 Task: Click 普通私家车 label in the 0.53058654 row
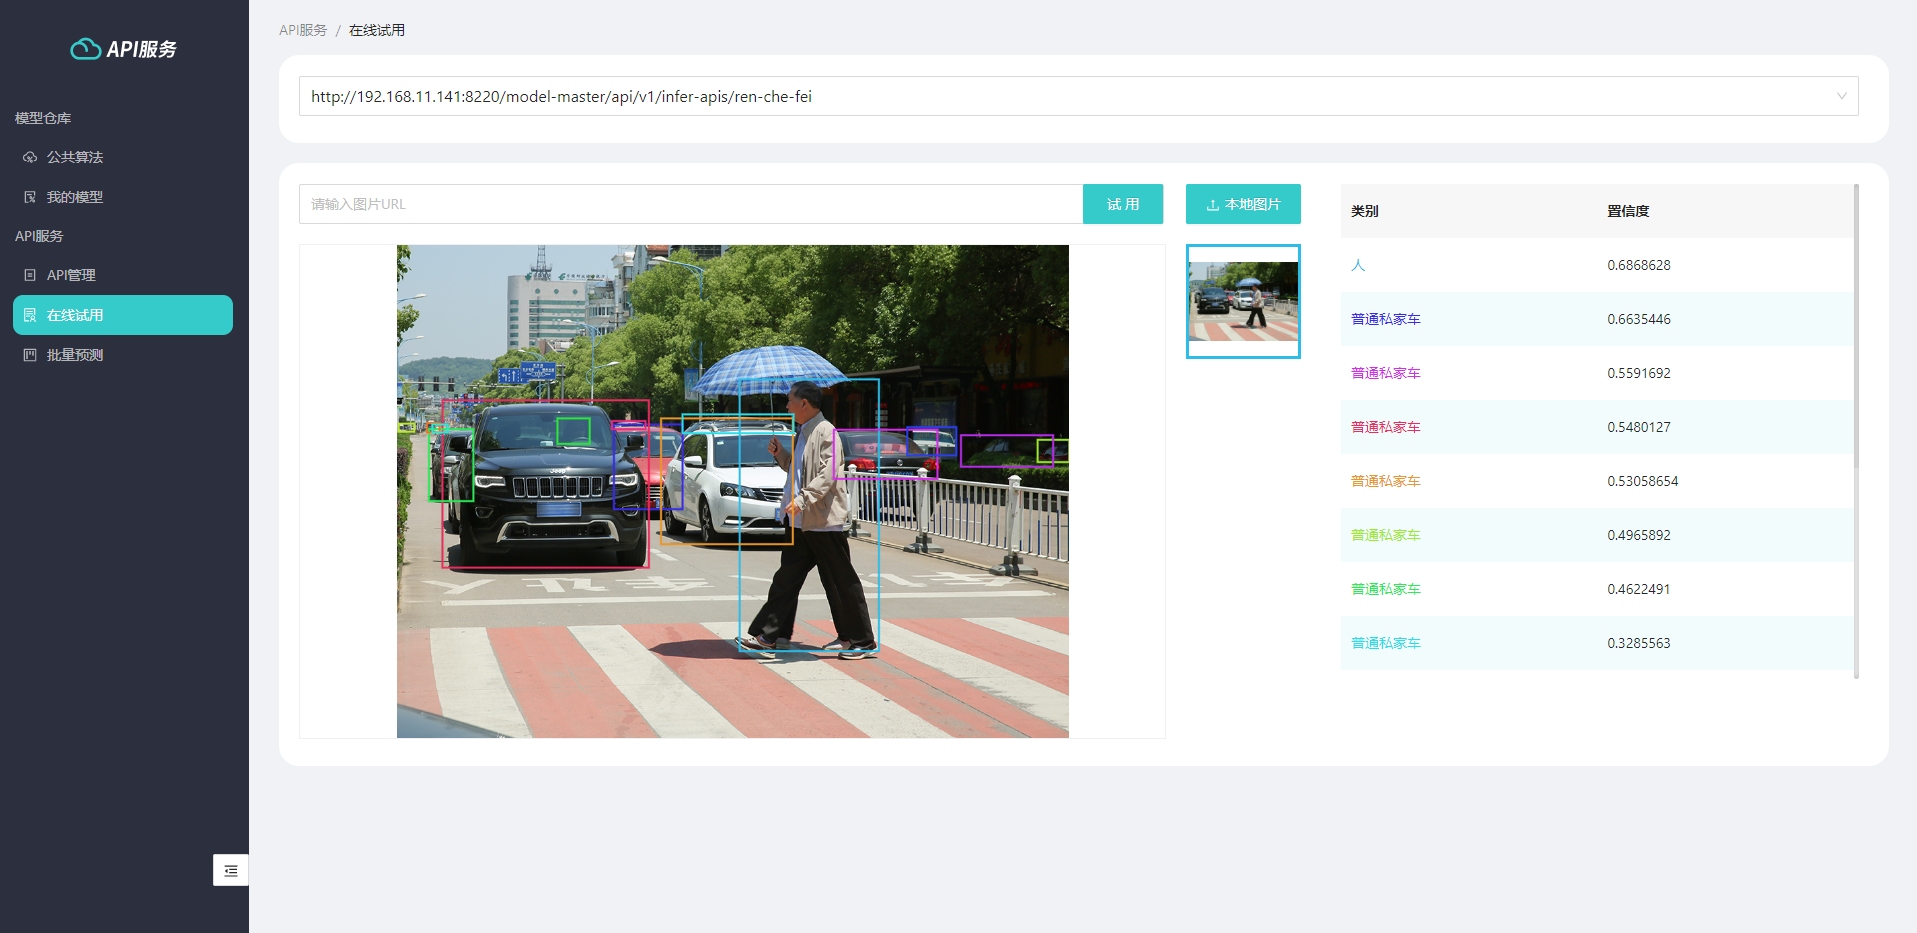(x=1386, y=481)
